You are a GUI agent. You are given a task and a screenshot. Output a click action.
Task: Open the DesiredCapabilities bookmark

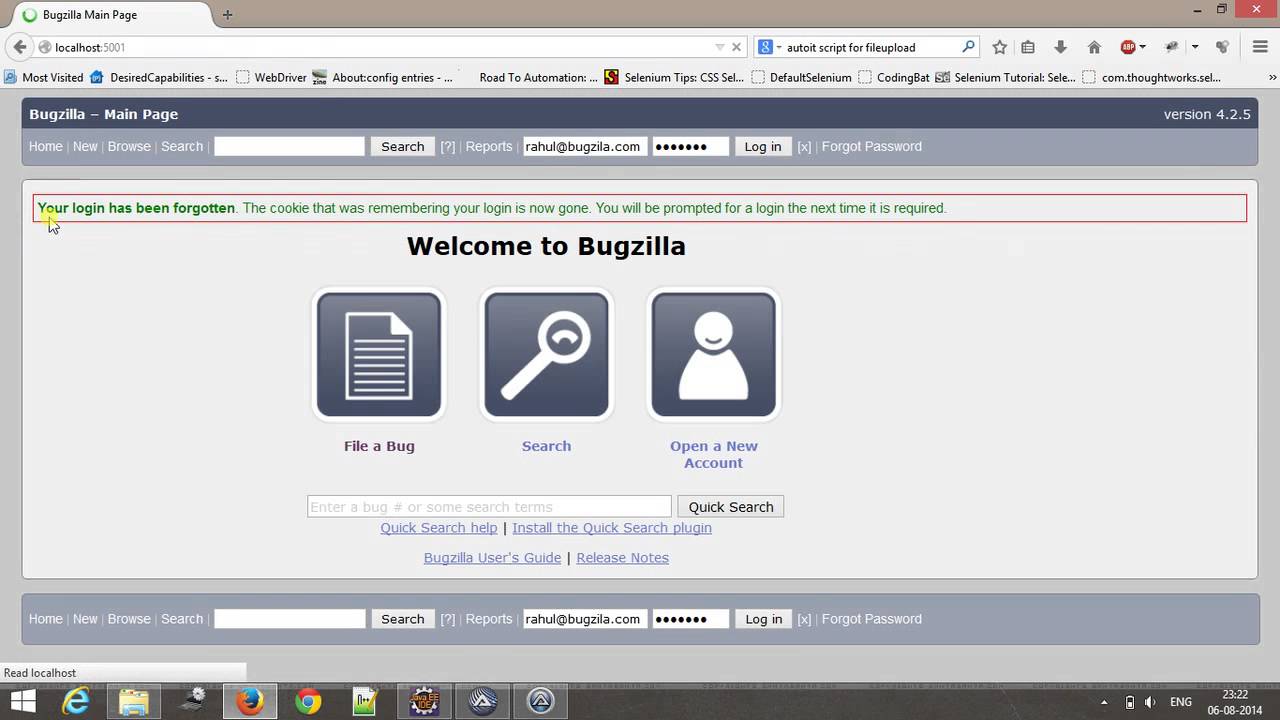[159, 77]
